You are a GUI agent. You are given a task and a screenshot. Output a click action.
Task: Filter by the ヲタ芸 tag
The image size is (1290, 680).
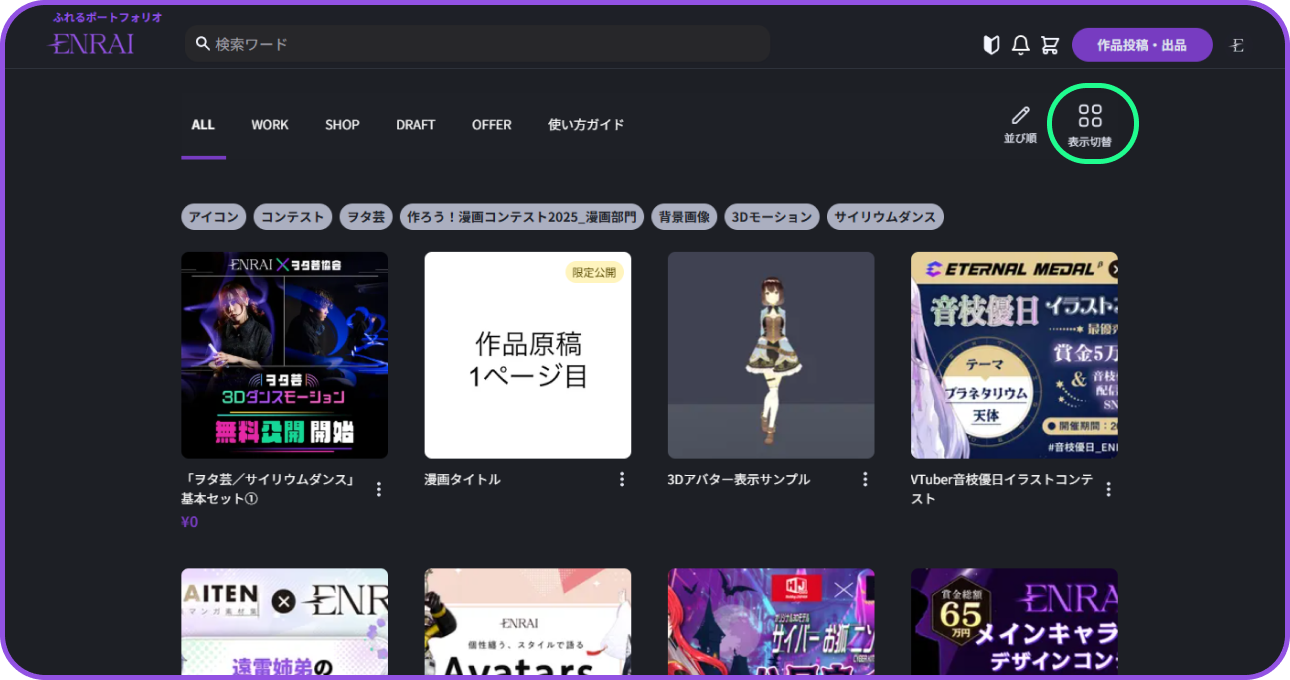pyautogui.click(x=366, y=217)
